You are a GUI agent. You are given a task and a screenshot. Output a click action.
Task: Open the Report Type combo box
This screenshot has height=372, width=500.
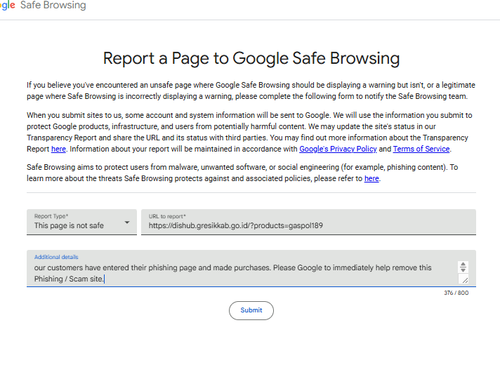point(82,222)
